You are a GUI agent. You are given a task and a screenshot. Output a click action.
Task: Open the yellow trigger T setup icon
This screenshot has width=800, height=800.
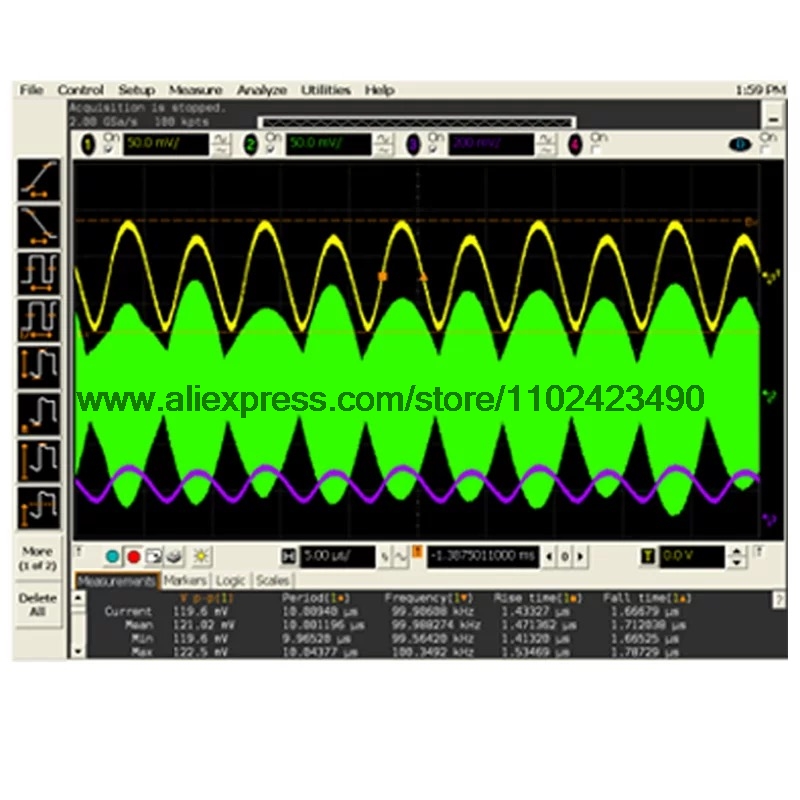coord(647,556)
